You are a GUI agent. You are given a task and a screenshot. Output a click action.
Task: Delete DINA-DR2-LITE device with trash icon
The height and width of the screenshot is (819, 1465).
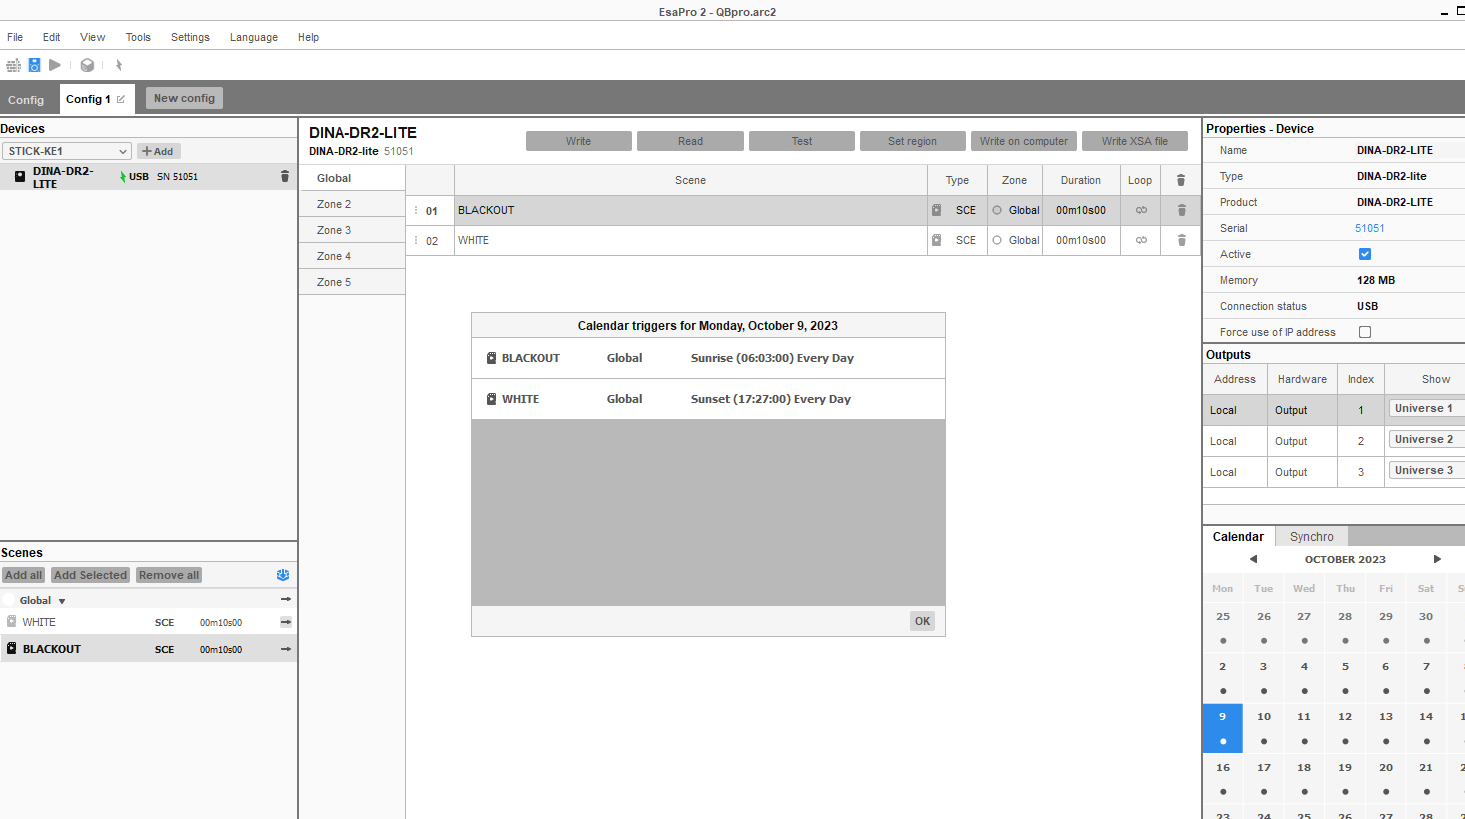285,176
